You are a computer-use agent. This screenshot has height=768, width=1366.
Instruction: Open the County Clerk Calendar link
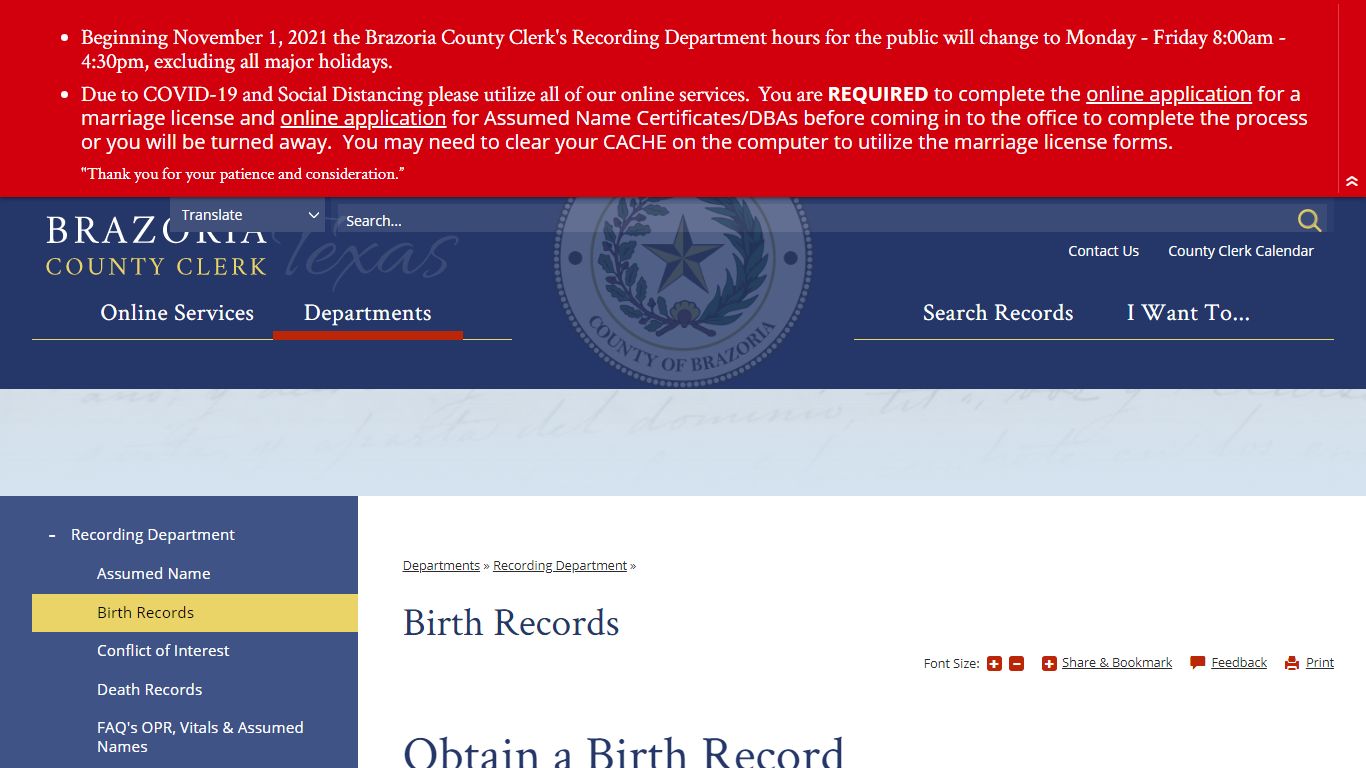(x=1241, y=251)
